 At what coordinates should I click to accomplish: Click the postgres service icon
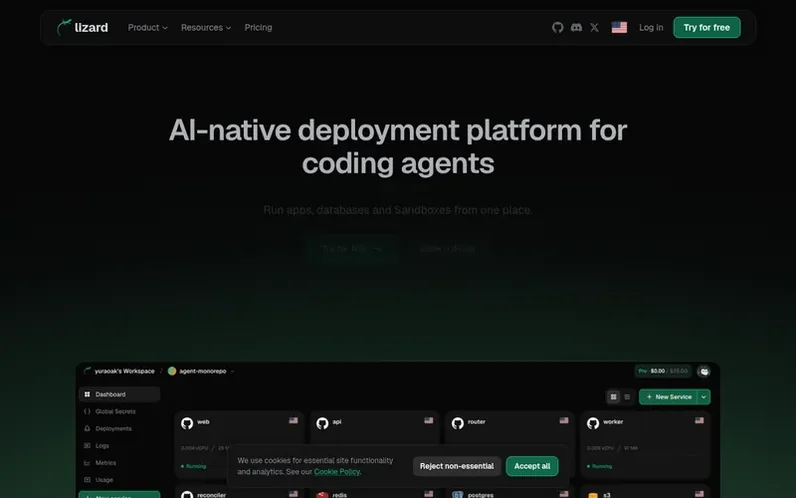coord(458,495)
